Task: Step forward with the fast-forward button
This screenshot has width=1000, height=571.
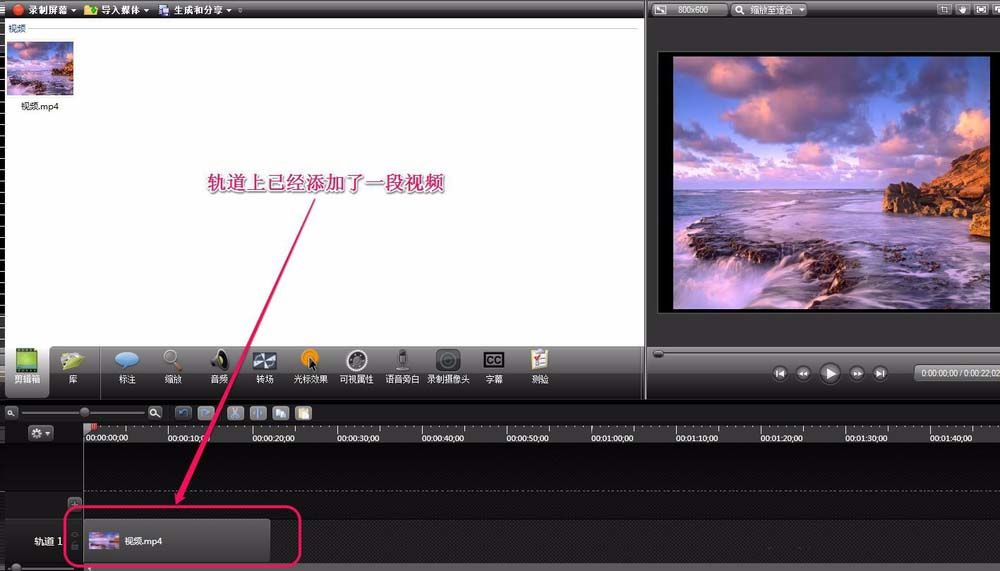Action: point(857,373)
